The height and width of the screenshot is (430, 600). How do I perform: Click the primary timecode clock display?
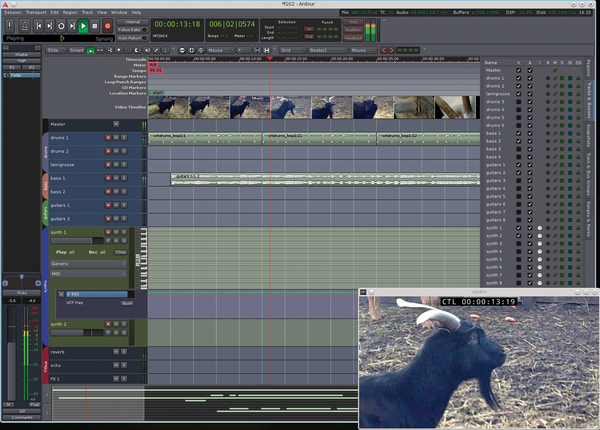click(177, 24)
